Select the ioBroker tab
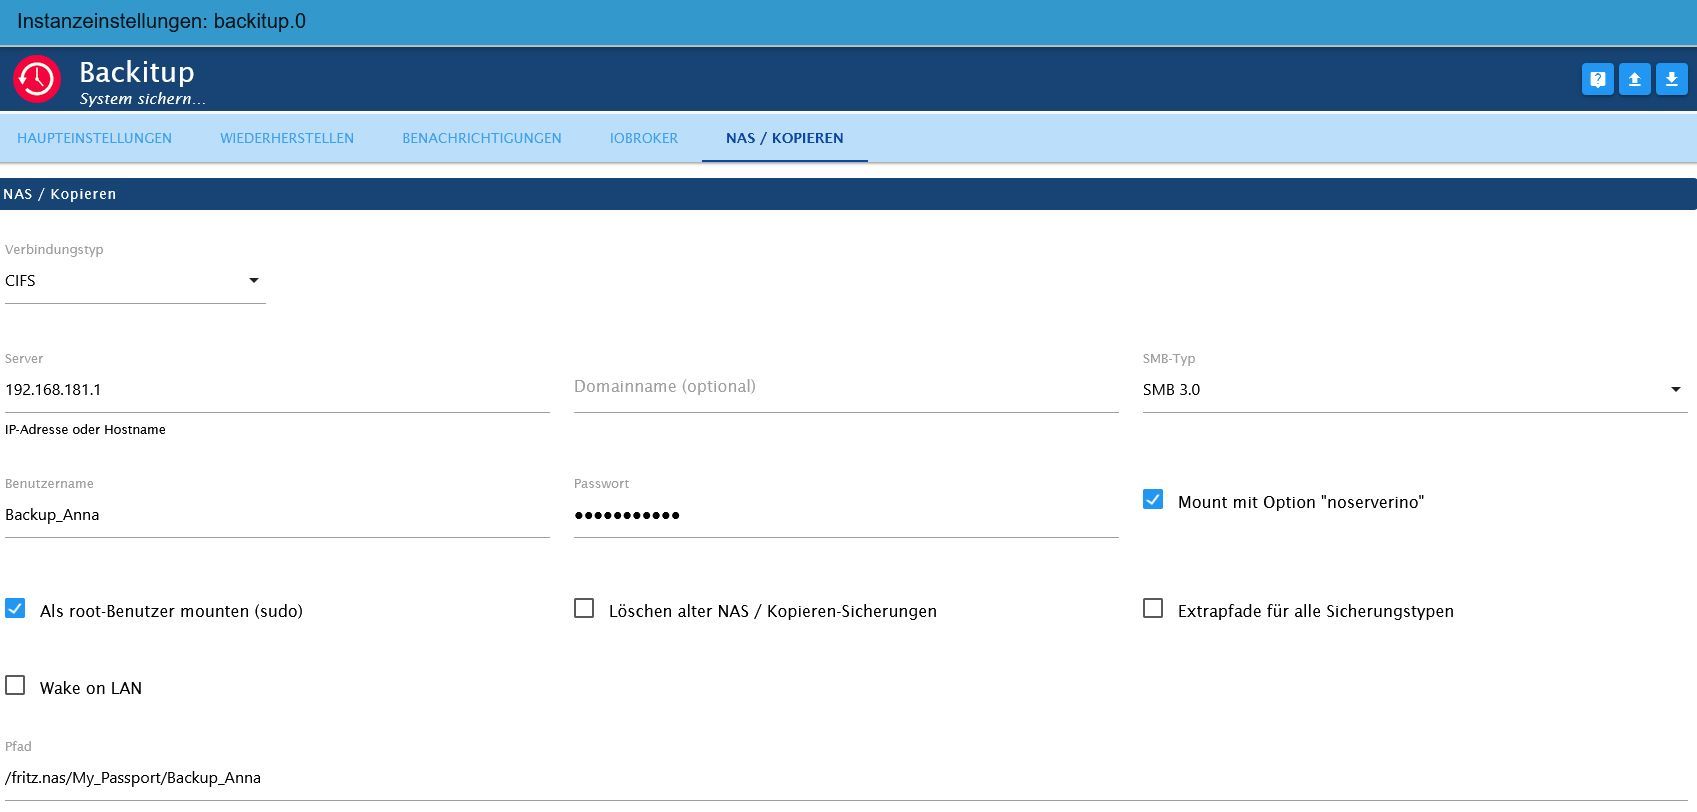The image size is (1697, 812). pos(644,138)
